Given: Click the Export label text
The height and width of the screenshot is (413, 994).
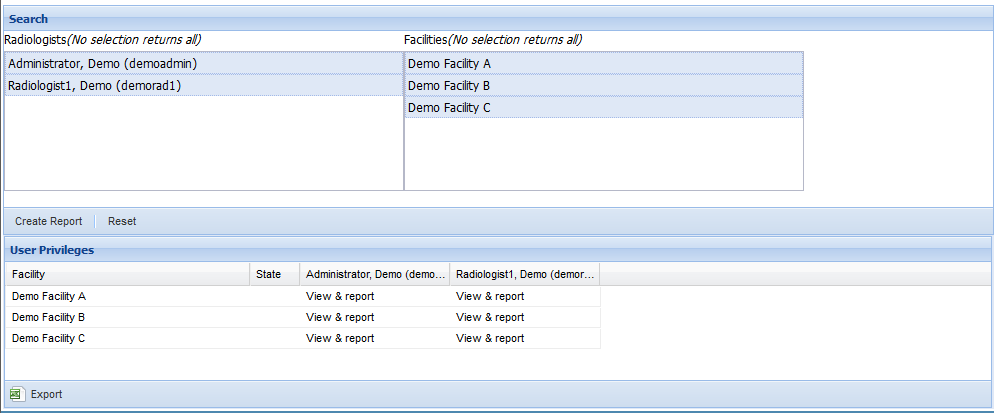Looking at the screenshot, I should (x=46, y=394).
